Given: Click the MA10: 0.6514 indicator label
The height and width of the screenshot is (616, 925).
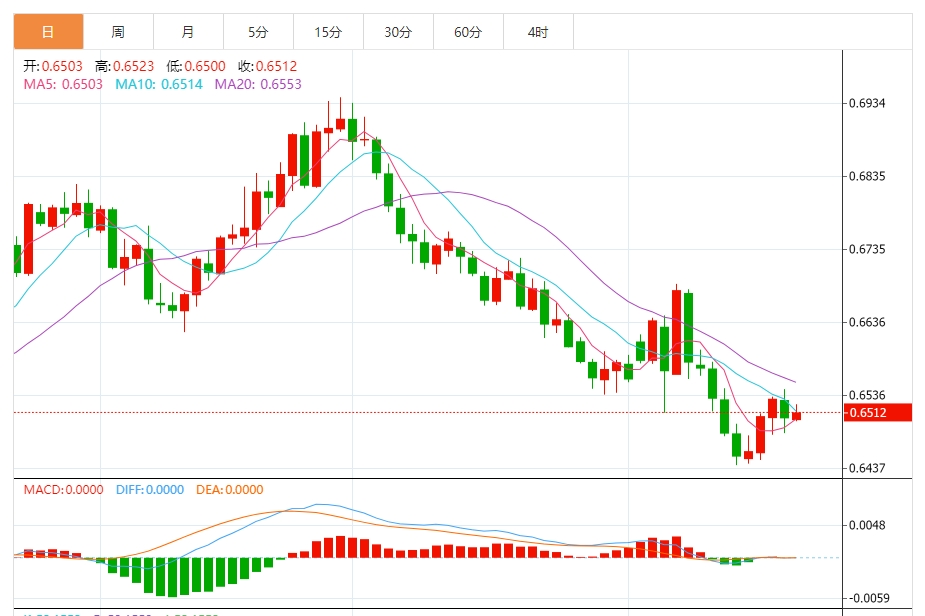Looking at the screenshot, I should coord(159,84).
